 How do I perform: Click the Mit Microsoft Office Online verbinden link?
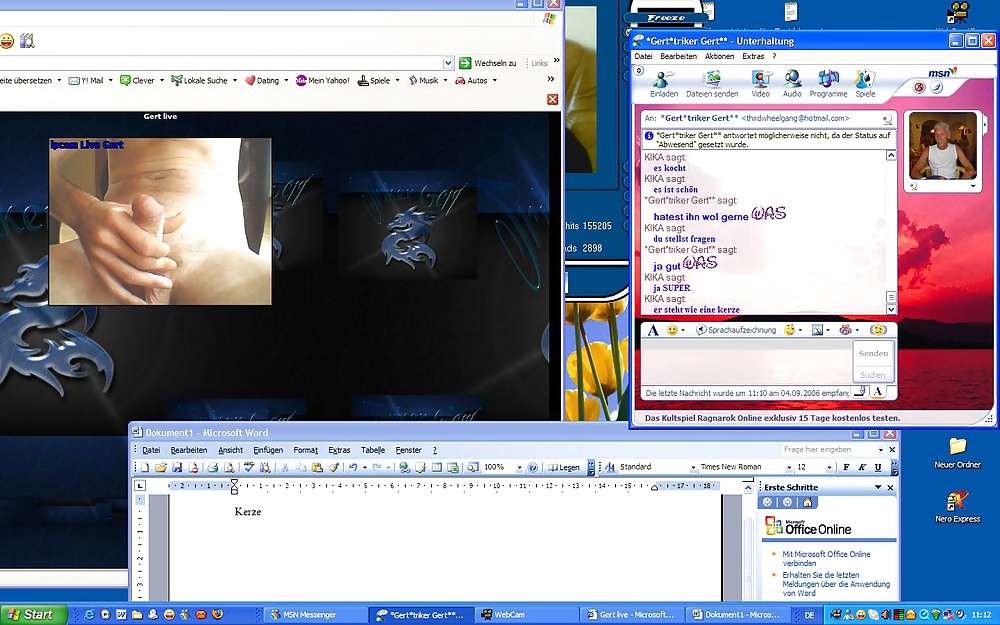click(x=826, y=558)
